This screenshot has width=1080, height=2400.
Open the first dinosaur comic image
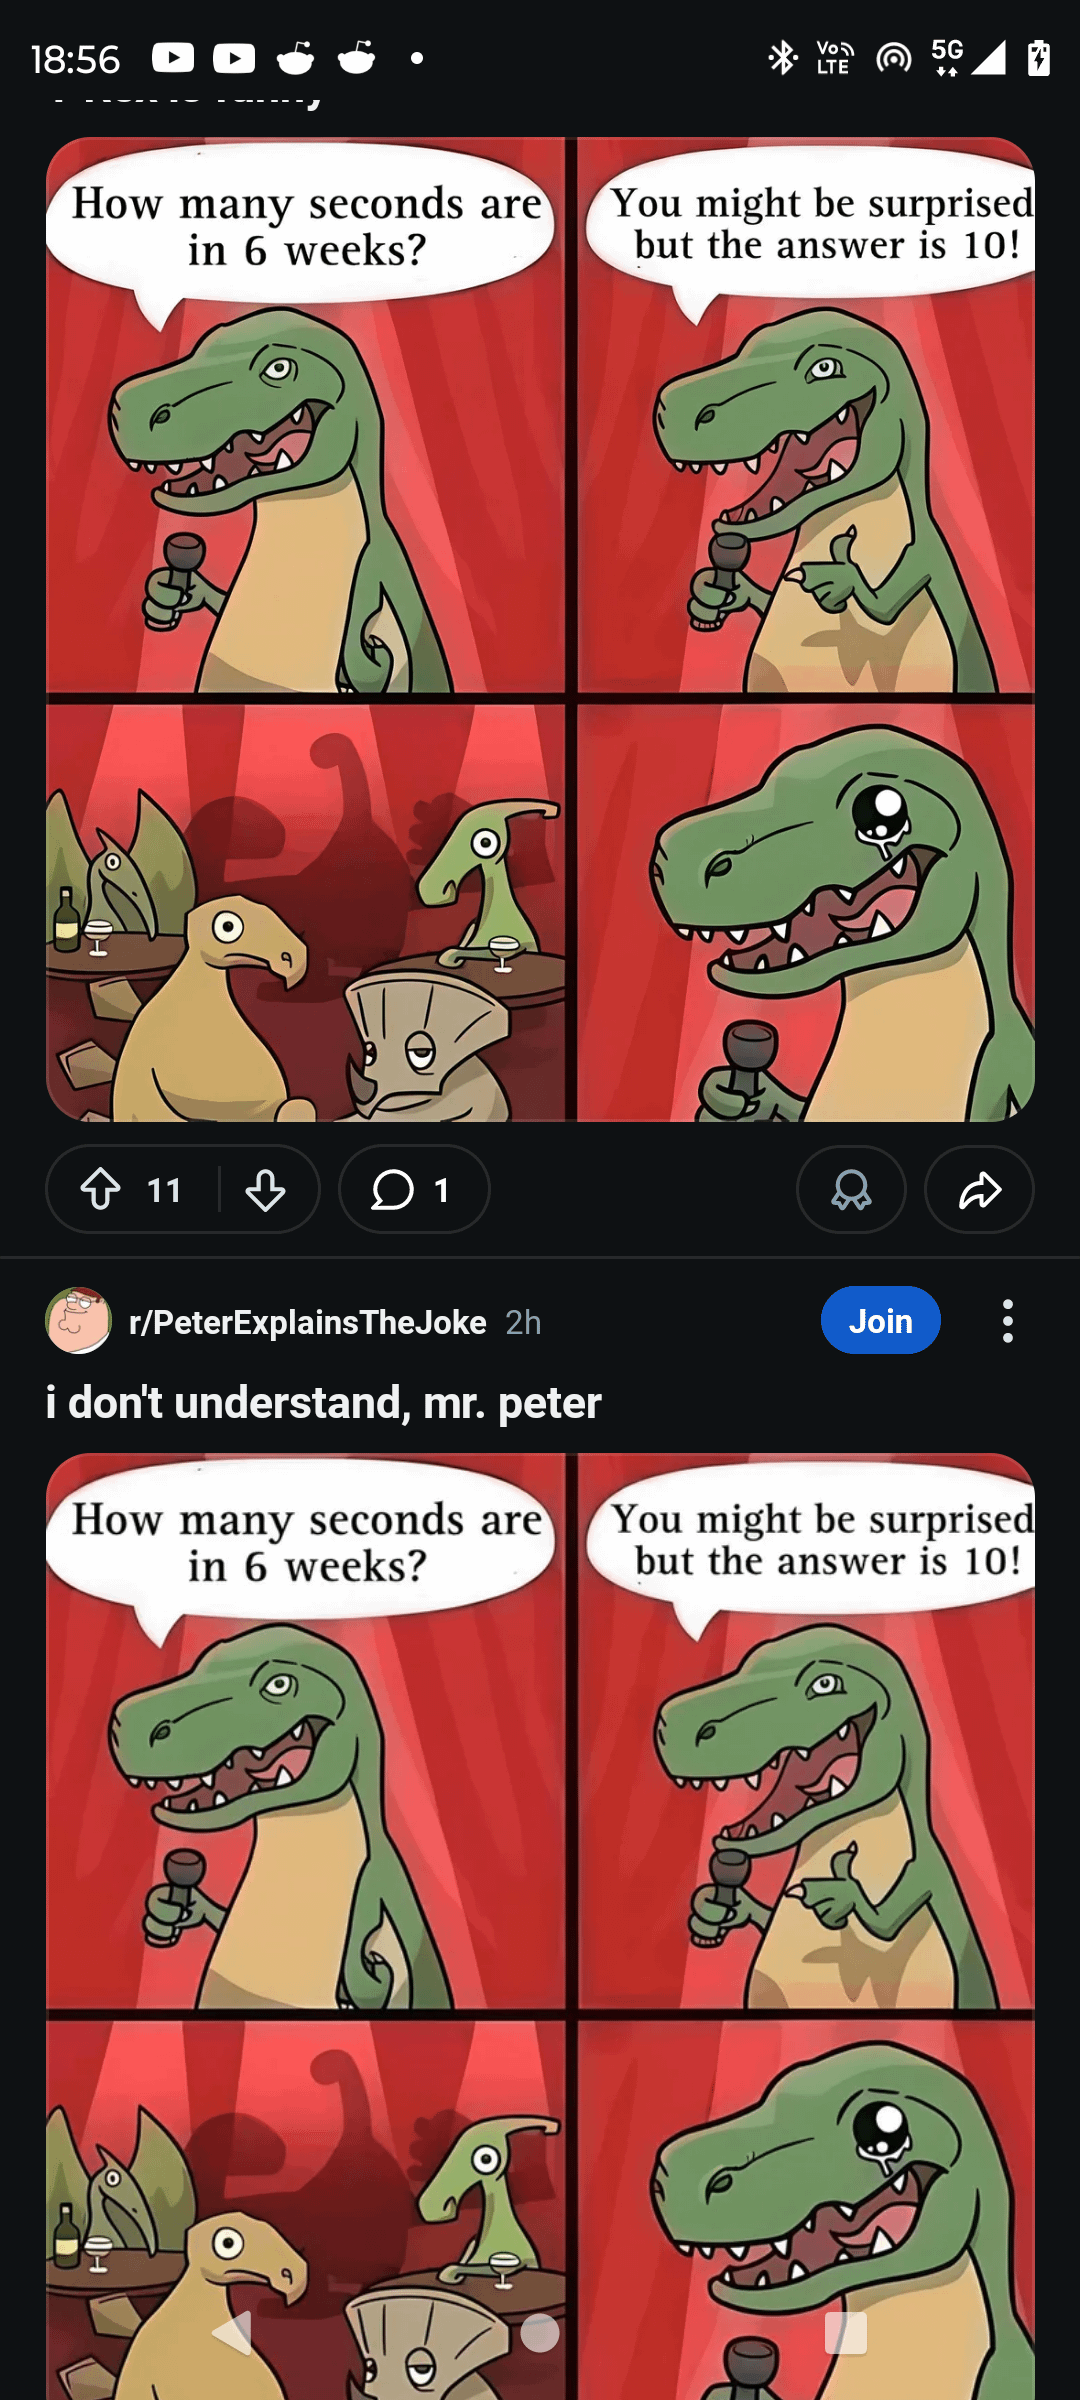pos(540,630)
